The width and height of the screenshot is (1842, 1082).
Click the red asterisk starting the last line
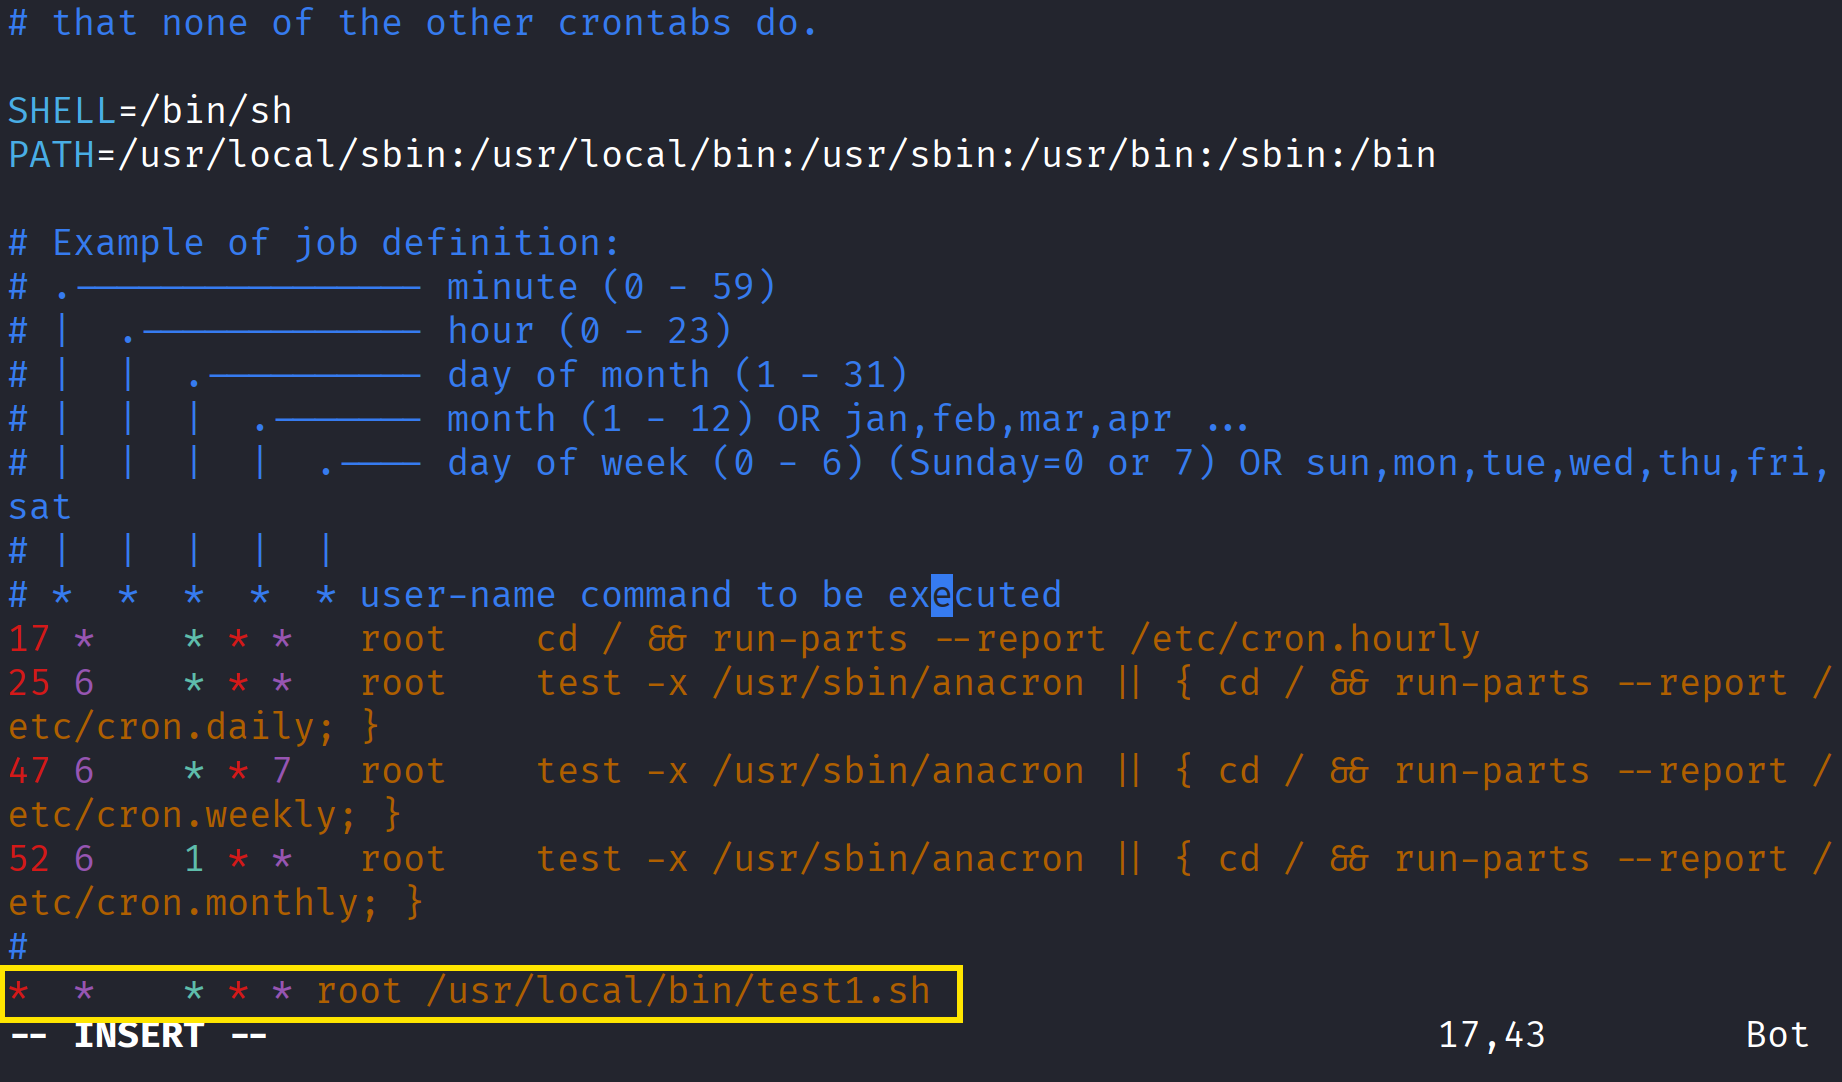click(x=18, y=991)
